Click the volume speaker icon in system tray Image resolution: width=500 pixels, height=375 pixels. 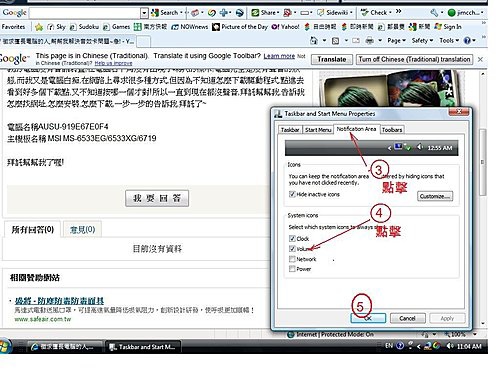pos(449,346)
